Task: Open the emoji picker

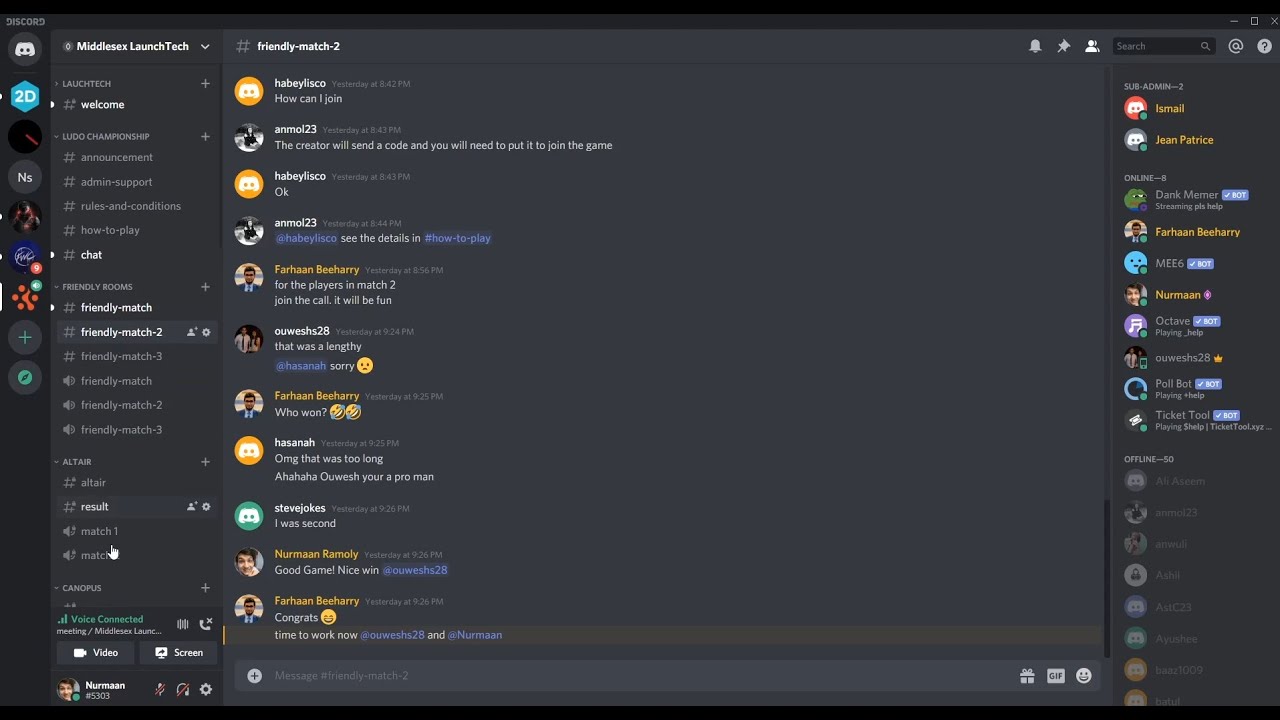Action: tap(1084, 676)
